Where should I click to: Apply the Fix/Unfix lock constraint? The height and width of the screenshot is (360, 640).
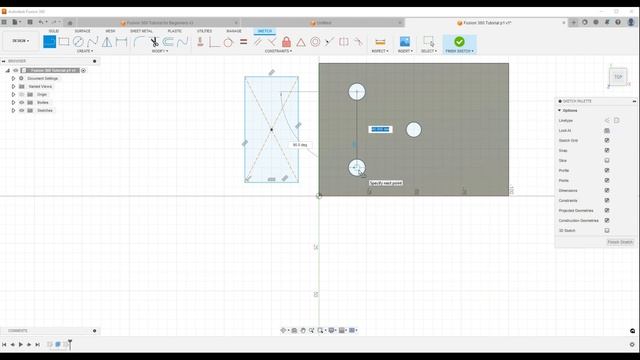coord(287,42)
